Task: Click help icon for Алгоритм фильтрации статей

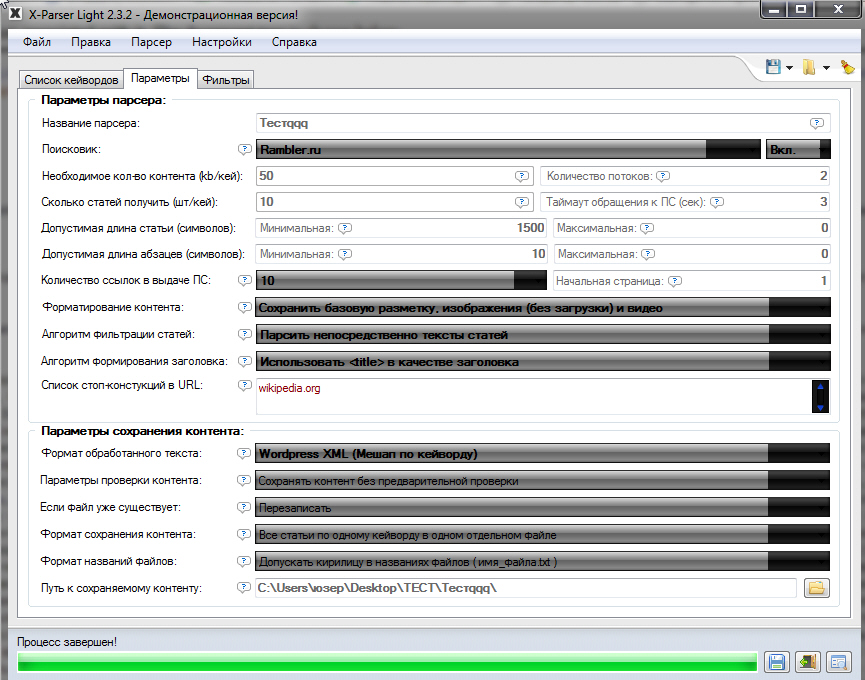Action: tap(244, 334)
